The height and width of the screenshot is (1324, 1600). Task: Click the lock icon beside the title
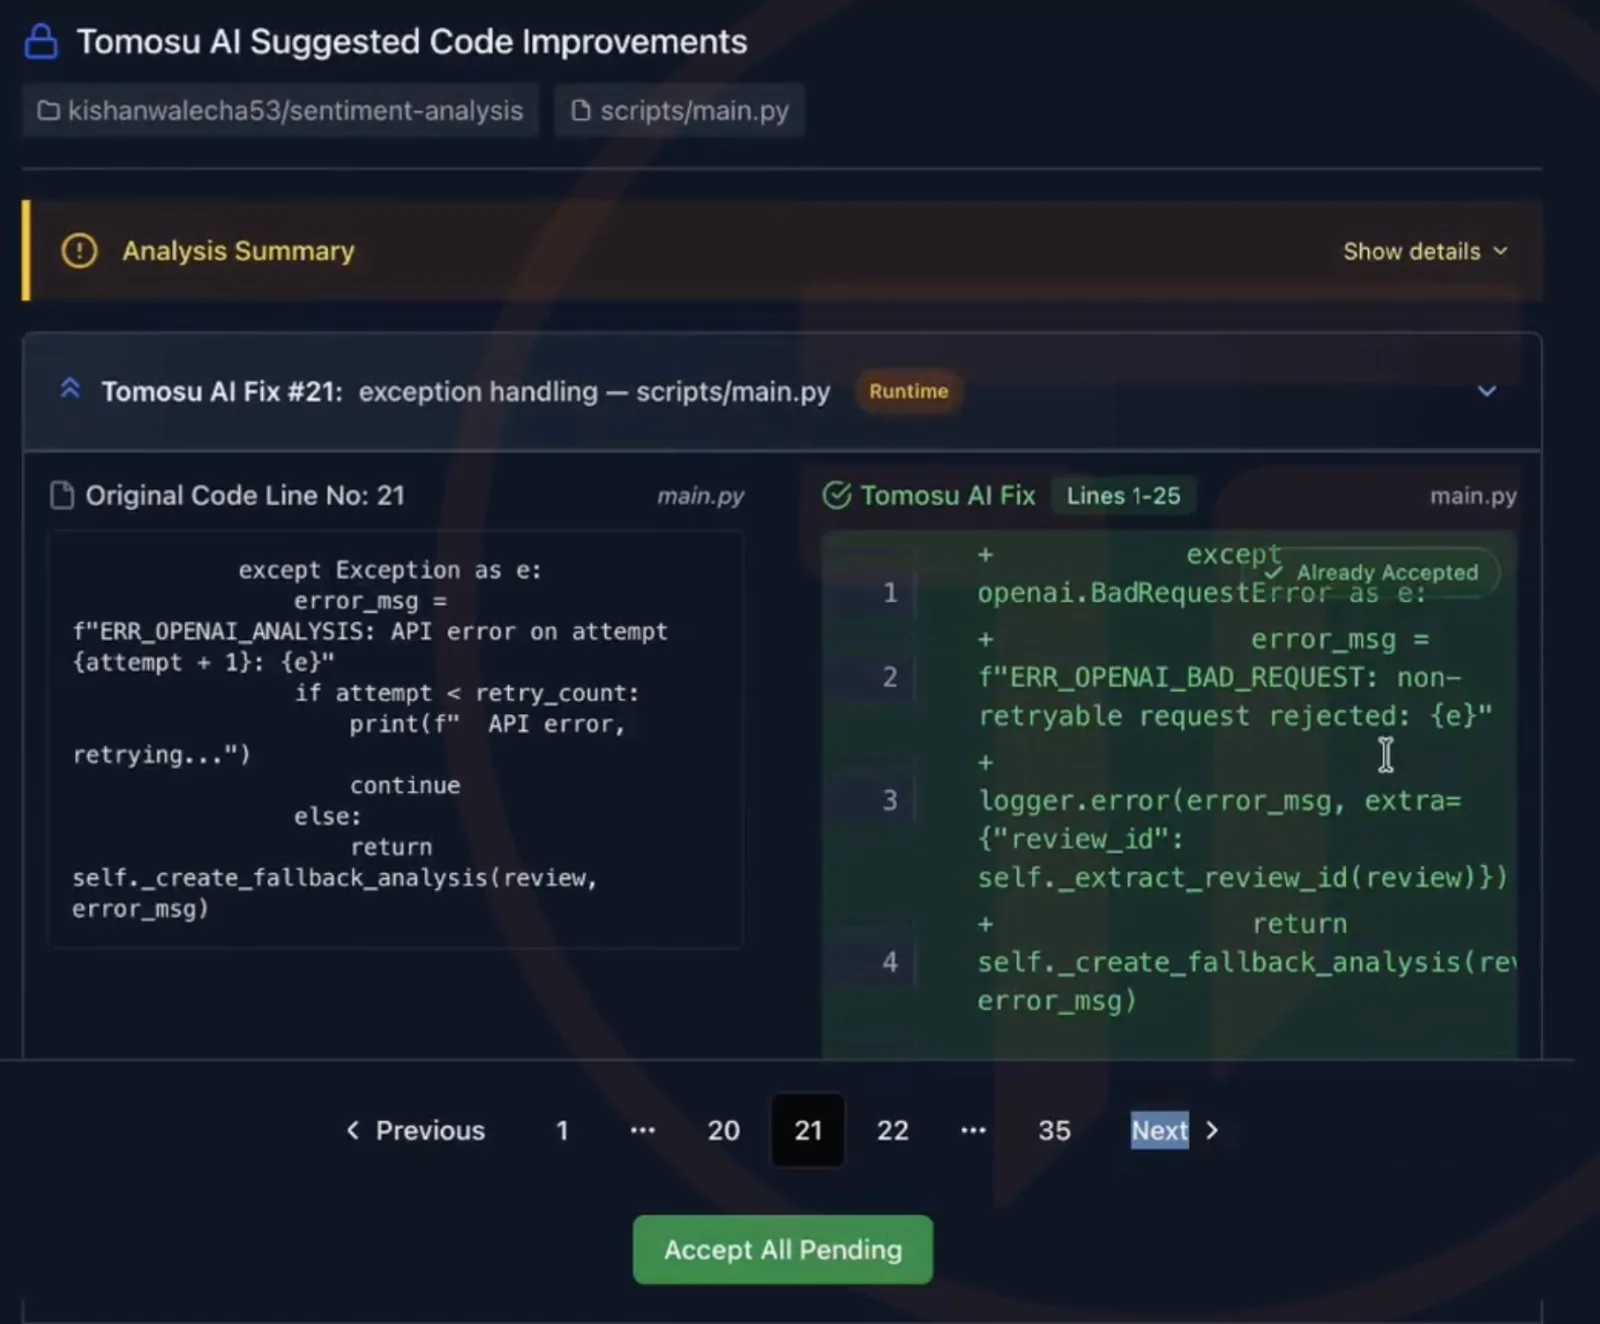pos(41,42)
